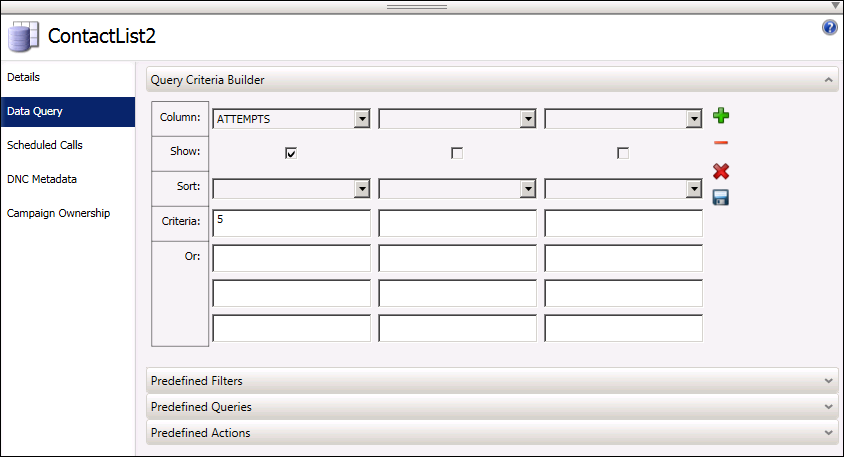Open the ATTEMPTS column dropdown
844x457 pixels.
(x=361, y=119)
